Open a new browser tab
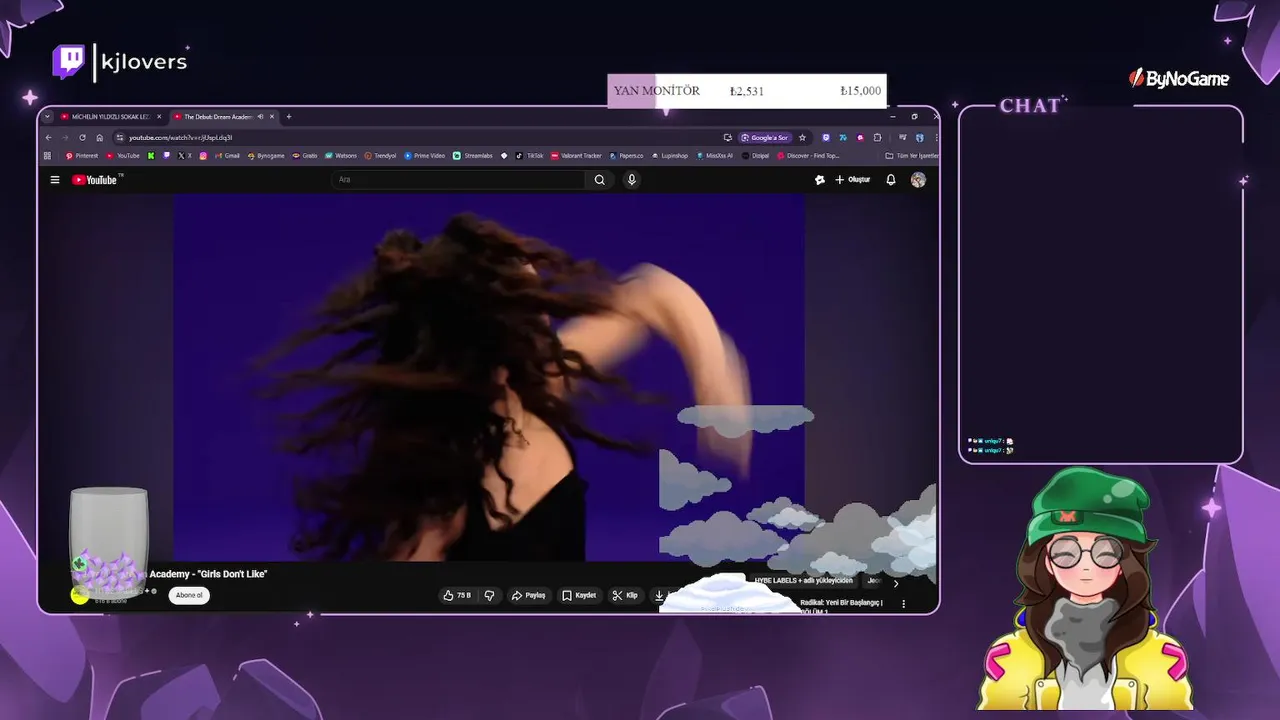Viewport: 1280px width, 720px height. pos(289,117)
